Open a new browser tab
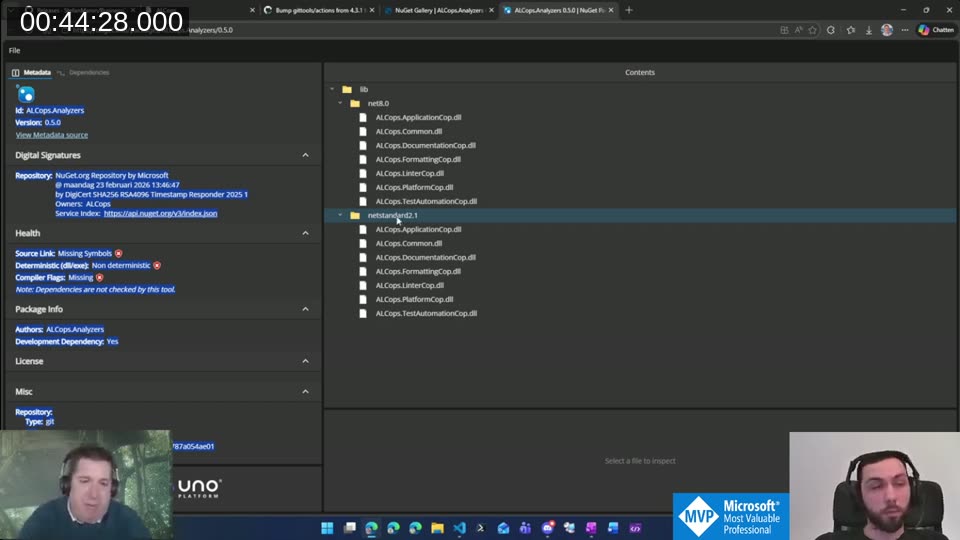 tap(629, 10)
